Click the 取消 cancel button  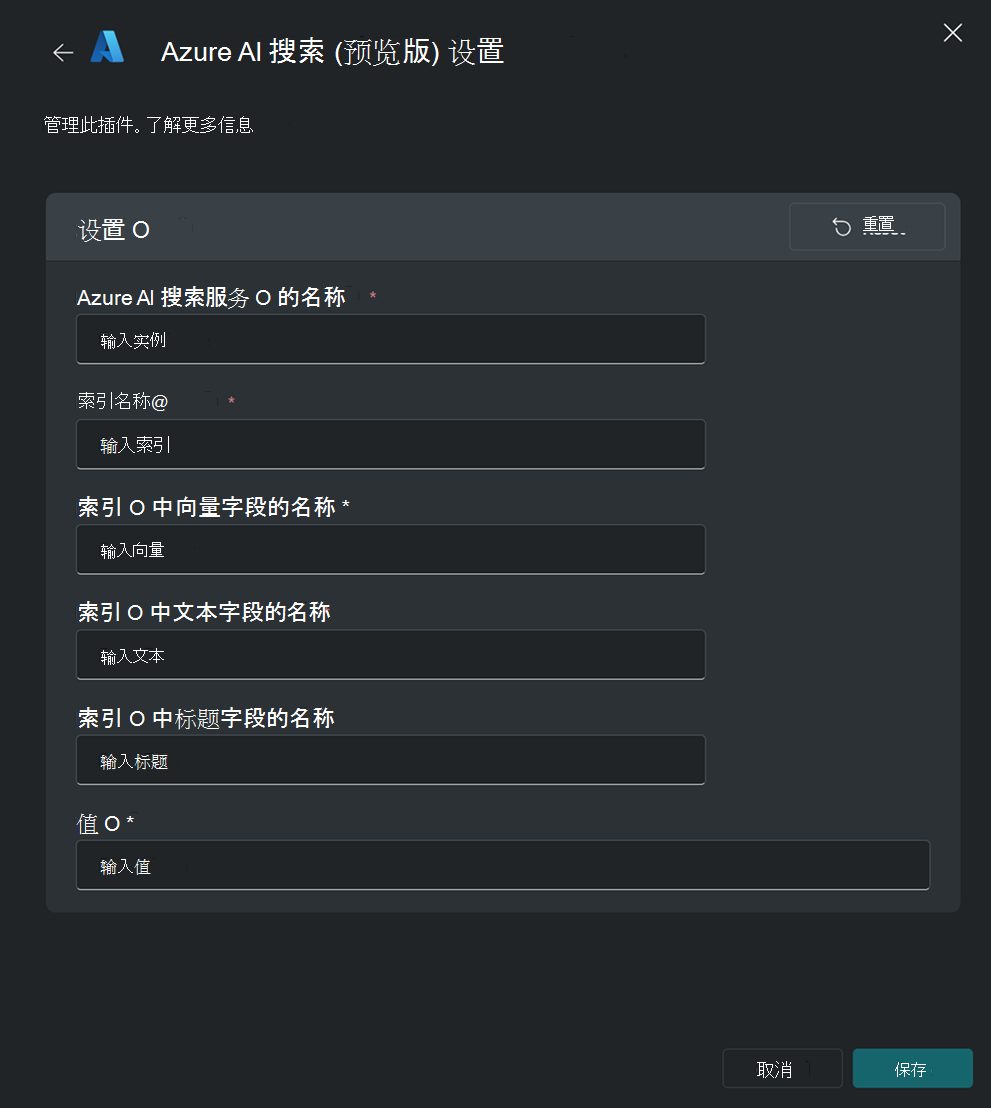point(782,1068)
